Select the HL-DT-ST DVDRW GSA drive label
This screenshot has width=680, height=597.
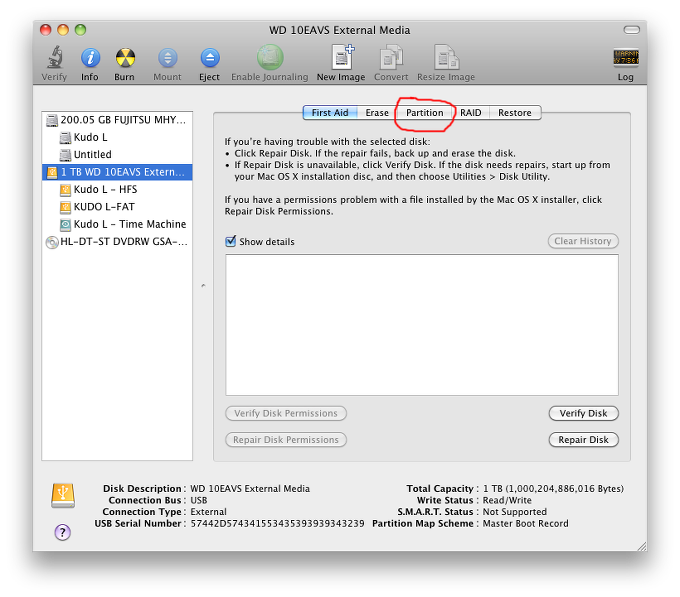pos(124,241)
